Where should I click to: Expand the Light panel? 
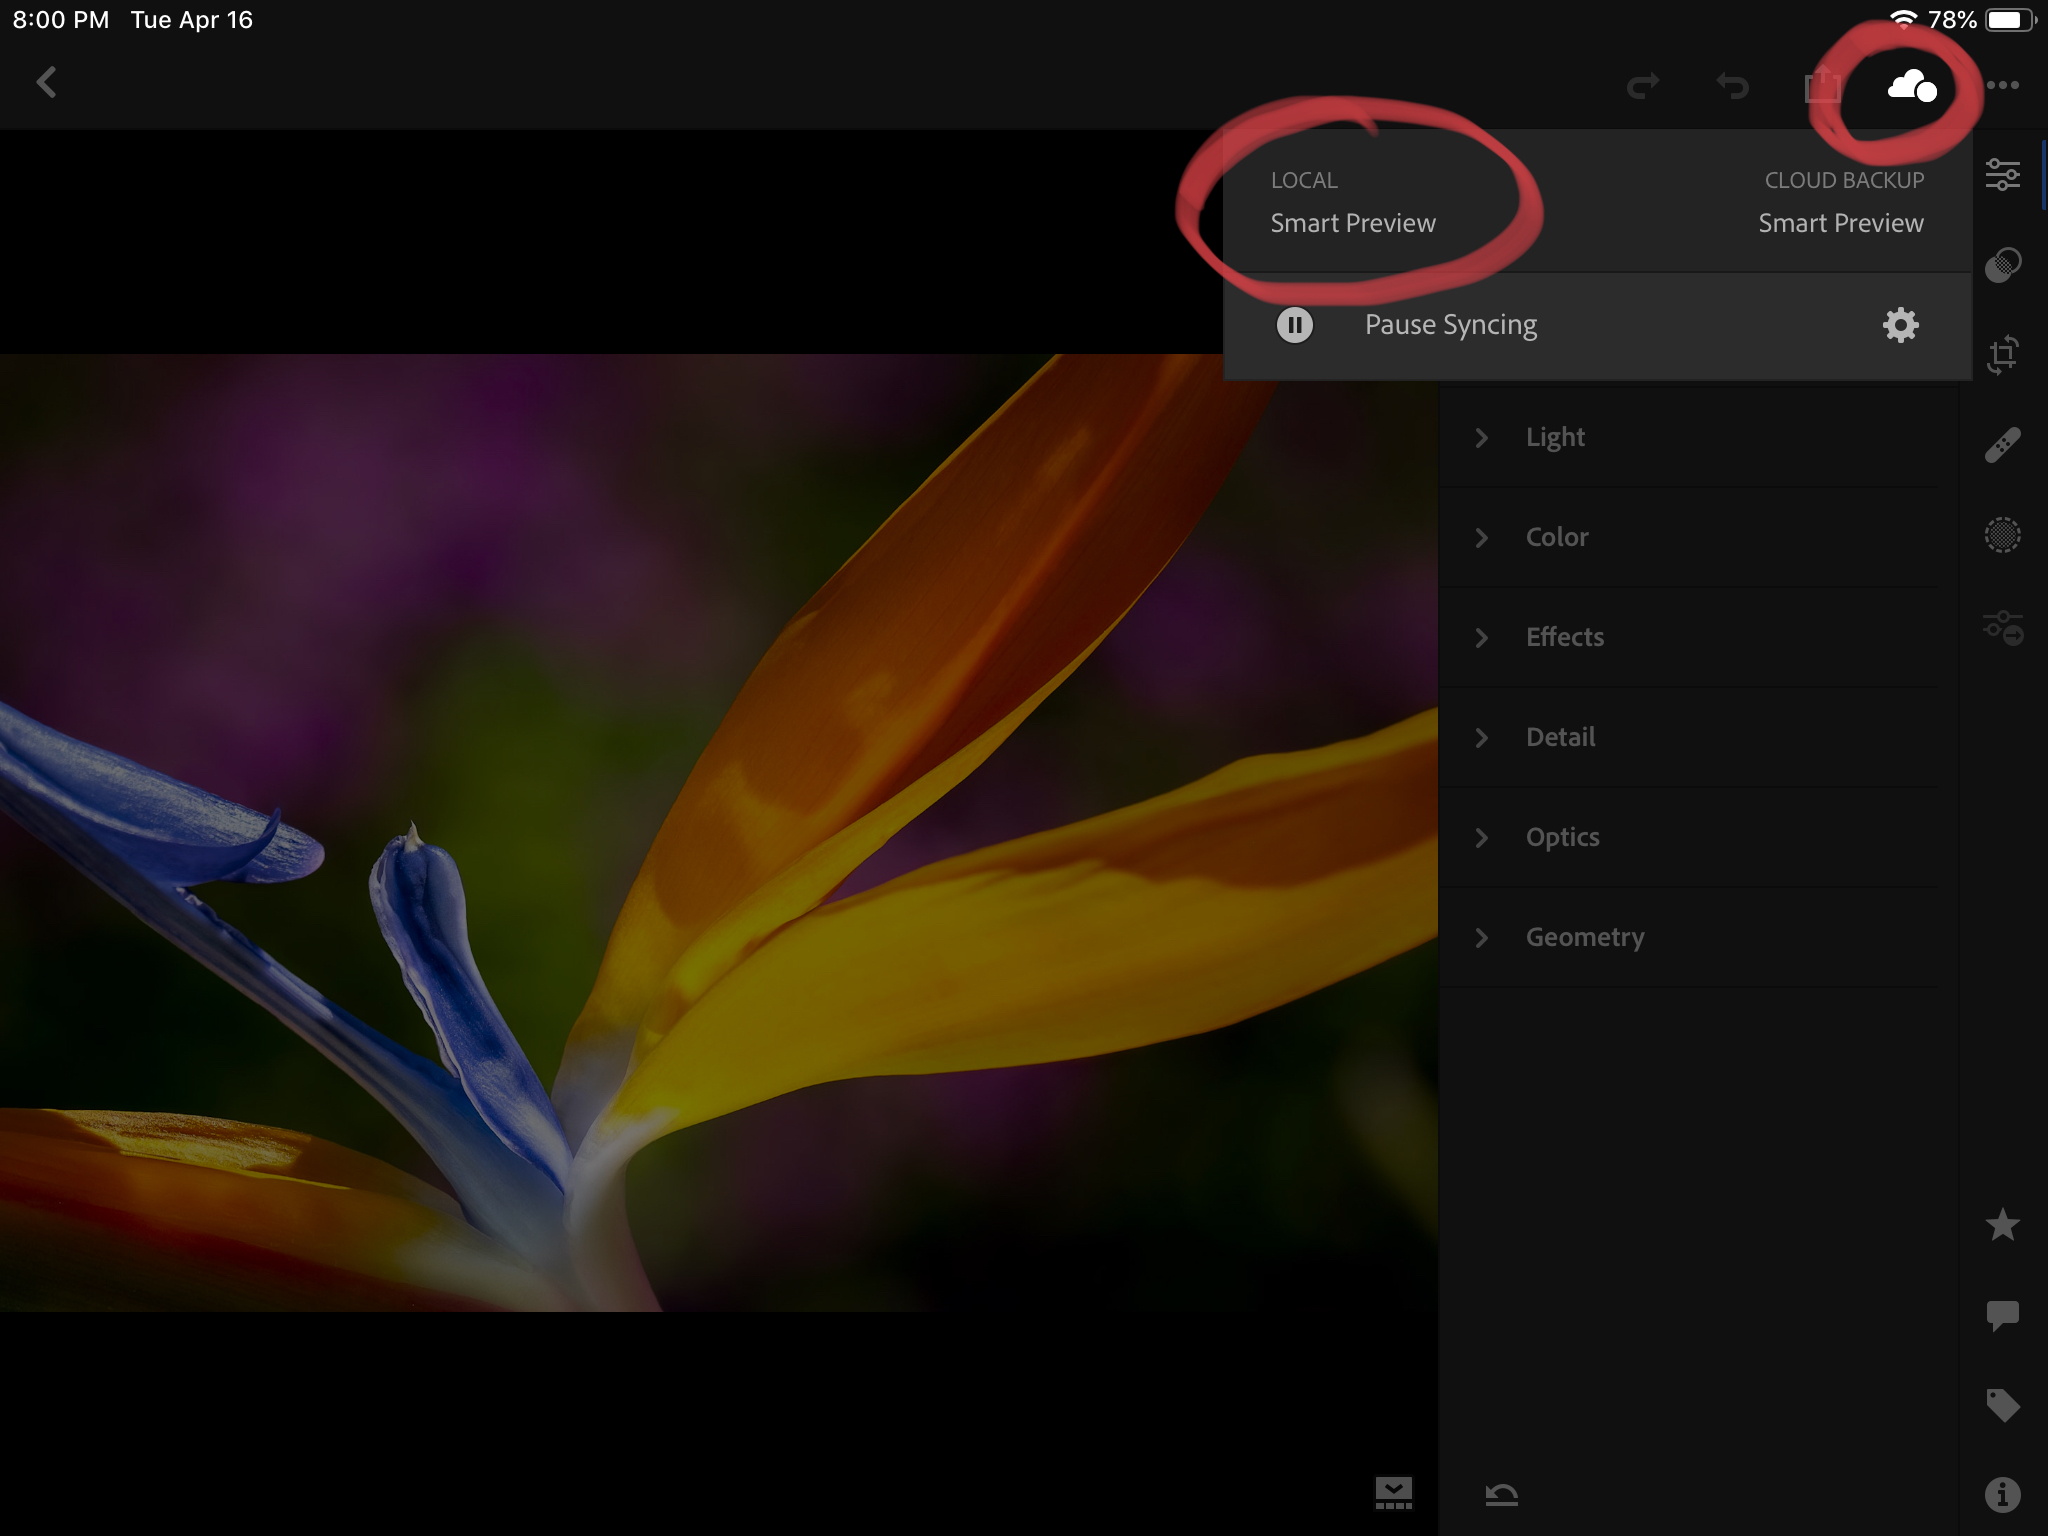click(x=1688, y=437)
